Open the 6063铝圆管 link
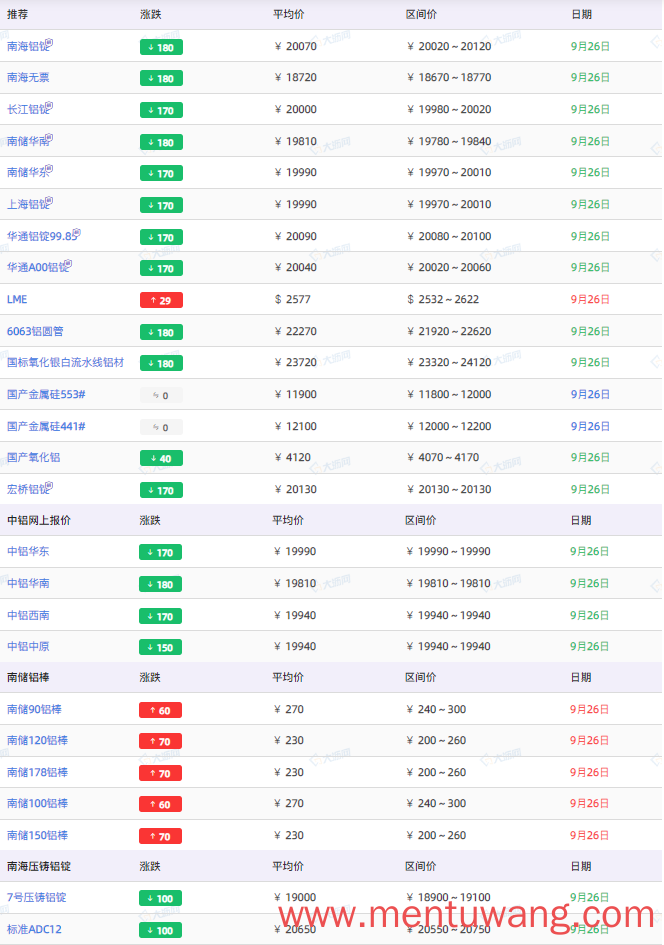 (x=35, y=331)
